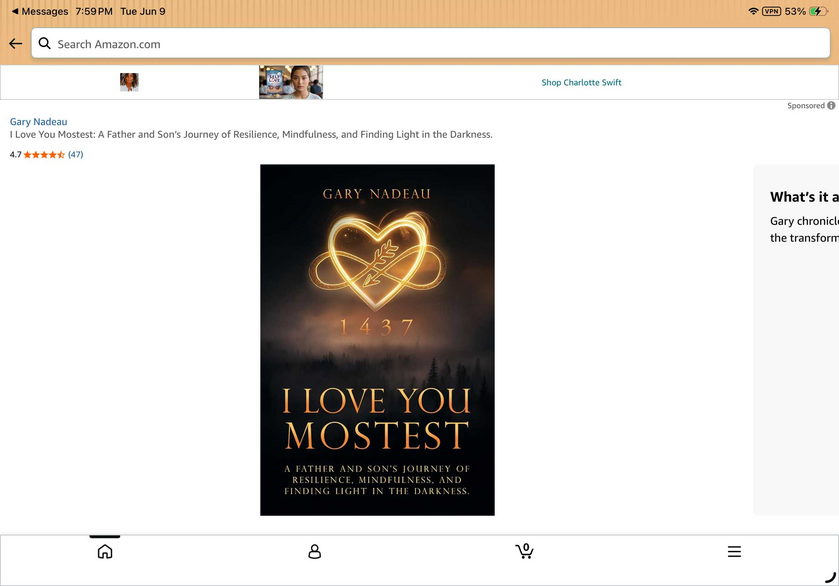Return to Messages app via status bar

pos(40,11)
